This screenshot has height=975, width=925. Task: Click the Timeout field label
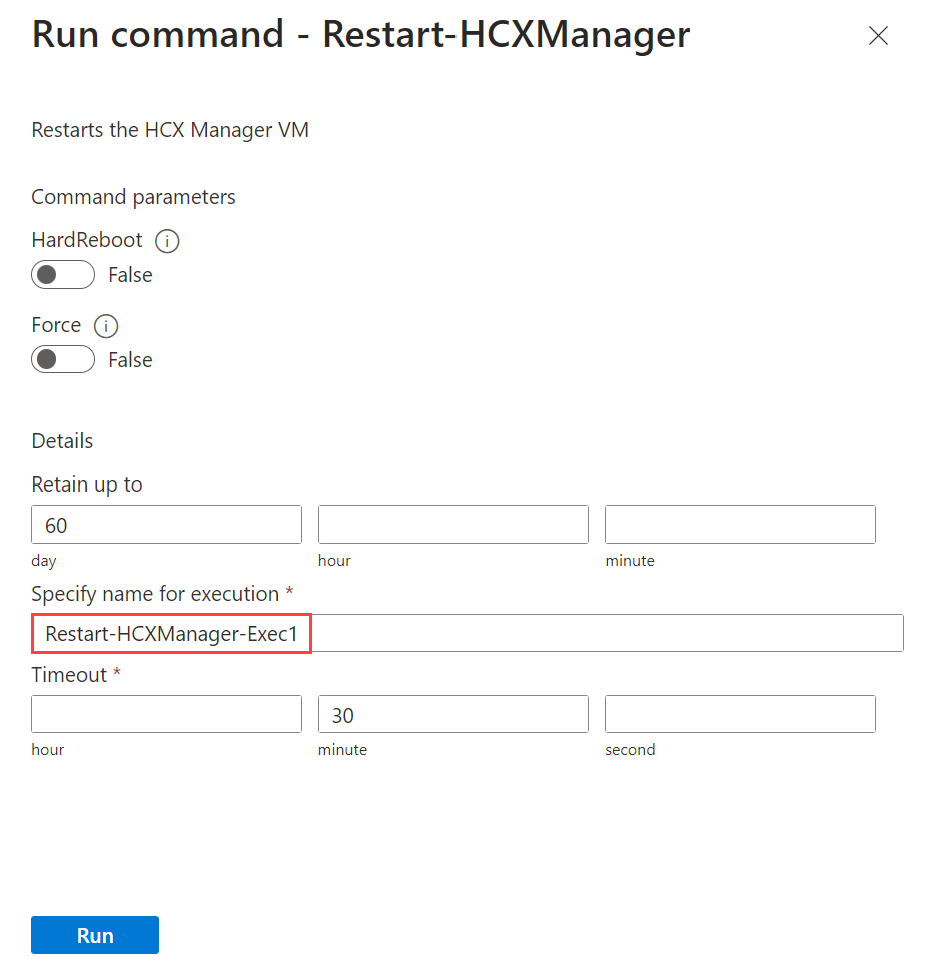[69, 675]
